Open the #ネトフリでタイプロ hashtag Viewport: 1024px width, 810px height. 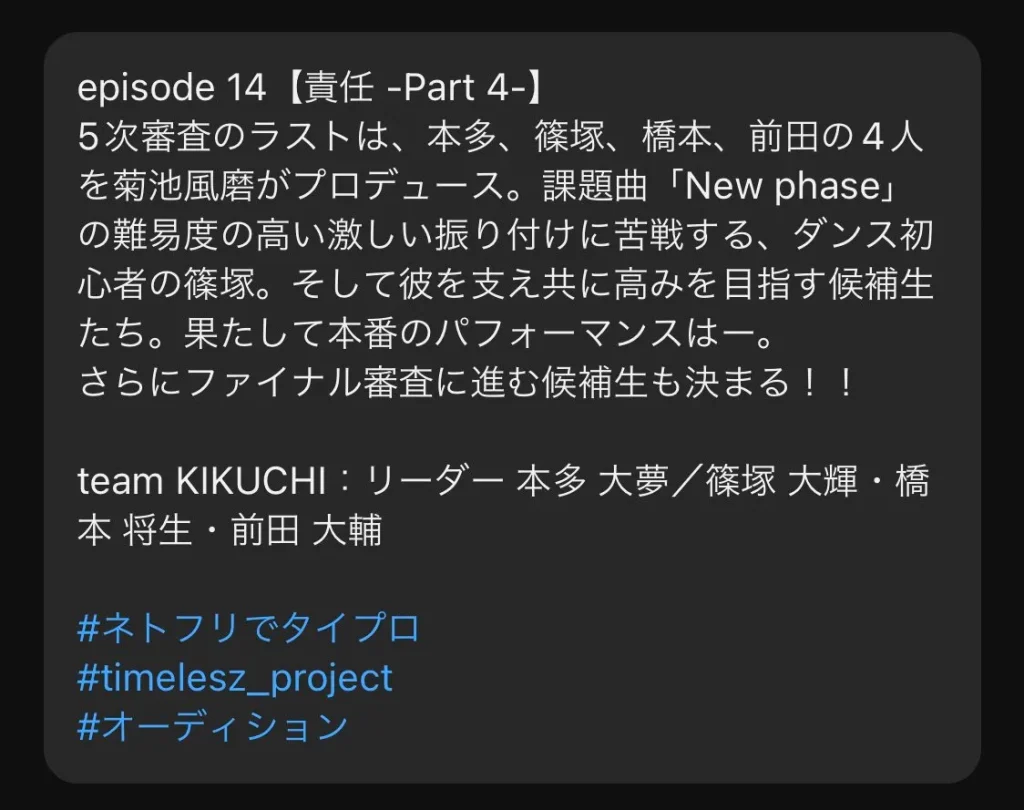248,629
